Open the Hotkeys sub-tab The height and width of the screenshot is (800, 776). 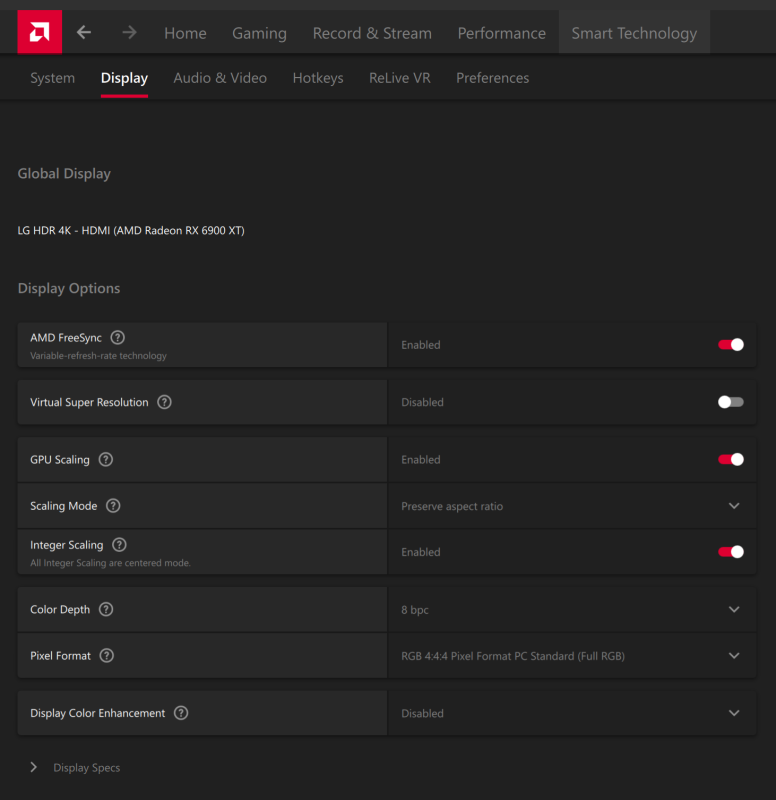pyautogui.click(x=318, y=78)
